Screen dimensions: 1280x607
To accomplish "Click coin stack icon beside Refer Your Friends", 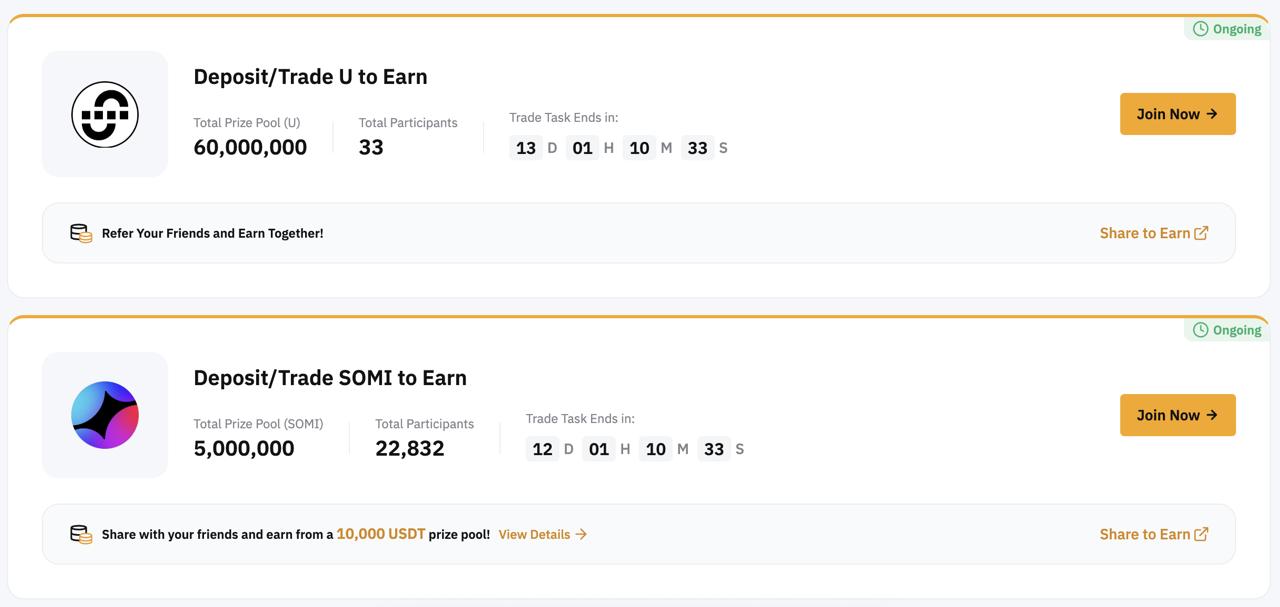I will coord(81,233).
